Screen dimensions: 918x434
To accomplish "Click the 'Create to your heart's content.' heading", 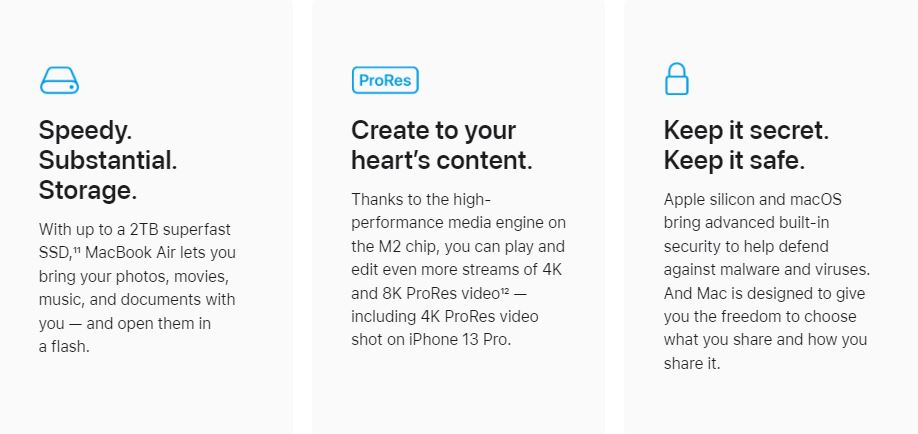I will (x=442, y=145).
